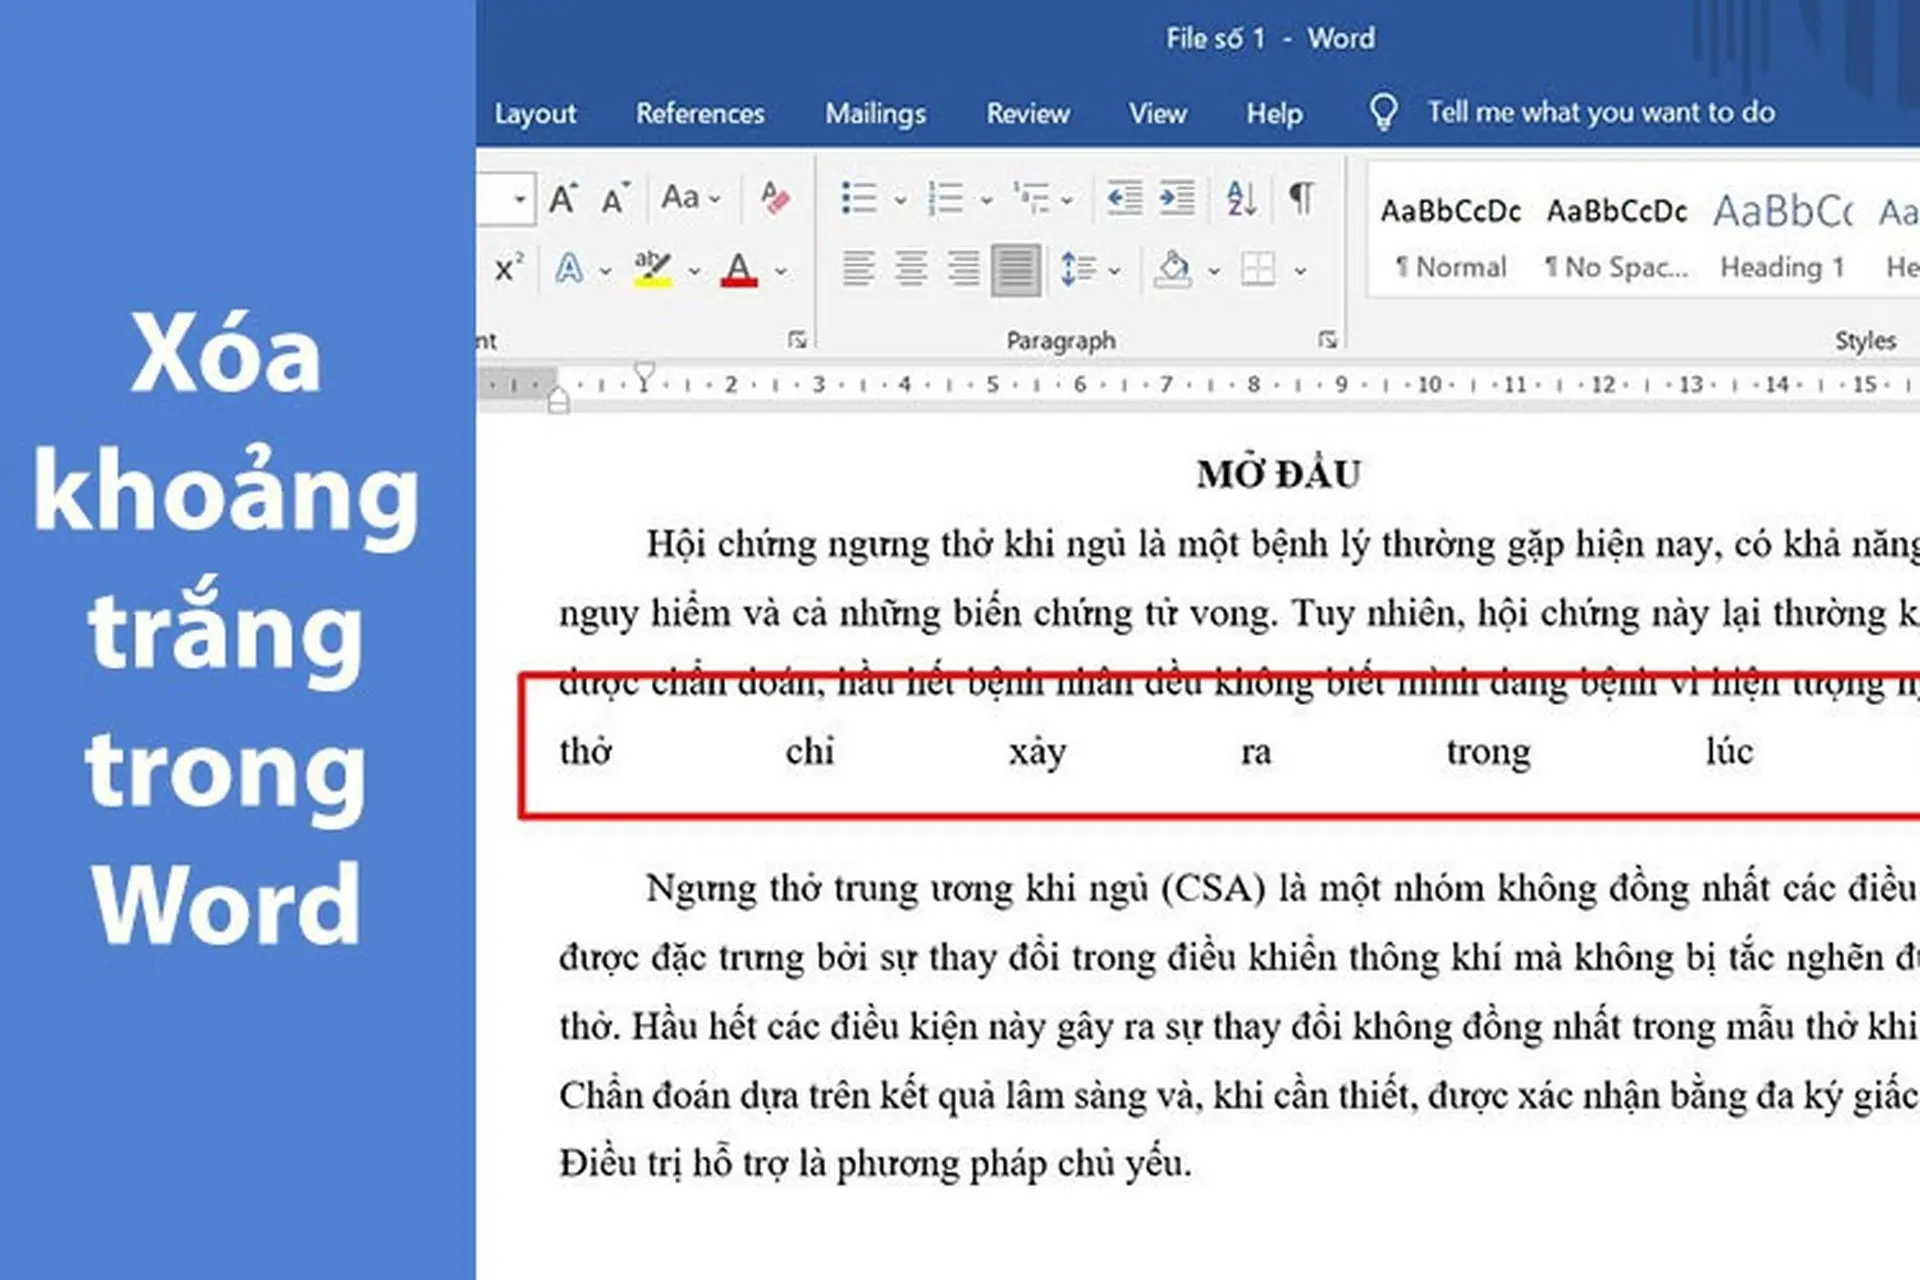Switch to the References ribbon tab

click(x=700, y=113)
